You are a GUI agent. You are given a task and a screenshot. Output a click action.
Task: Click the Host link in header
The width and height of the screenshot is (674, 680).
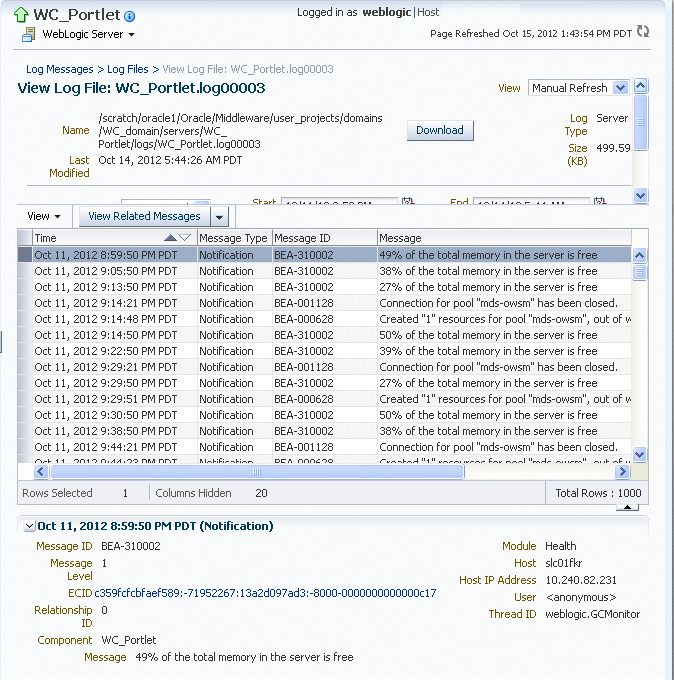pyautogui.click(x=428, y=12)
